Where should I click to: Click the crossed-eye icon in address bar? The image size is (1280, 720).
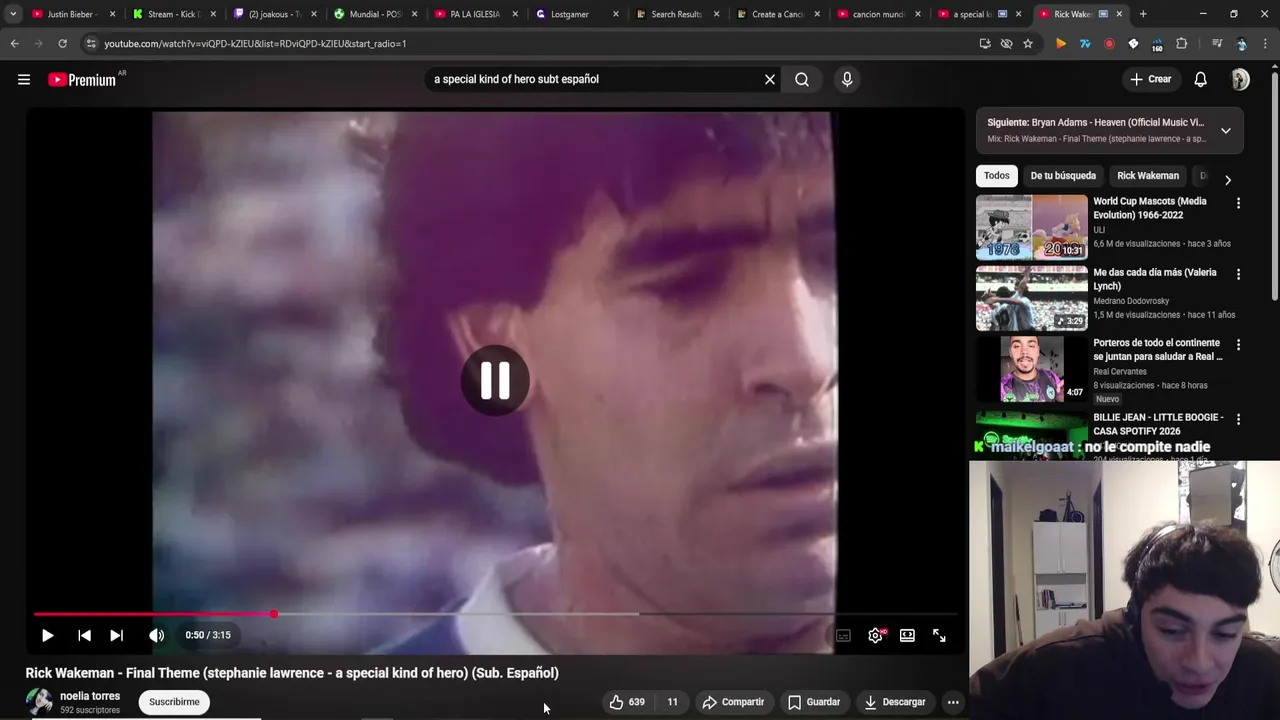1006,44
